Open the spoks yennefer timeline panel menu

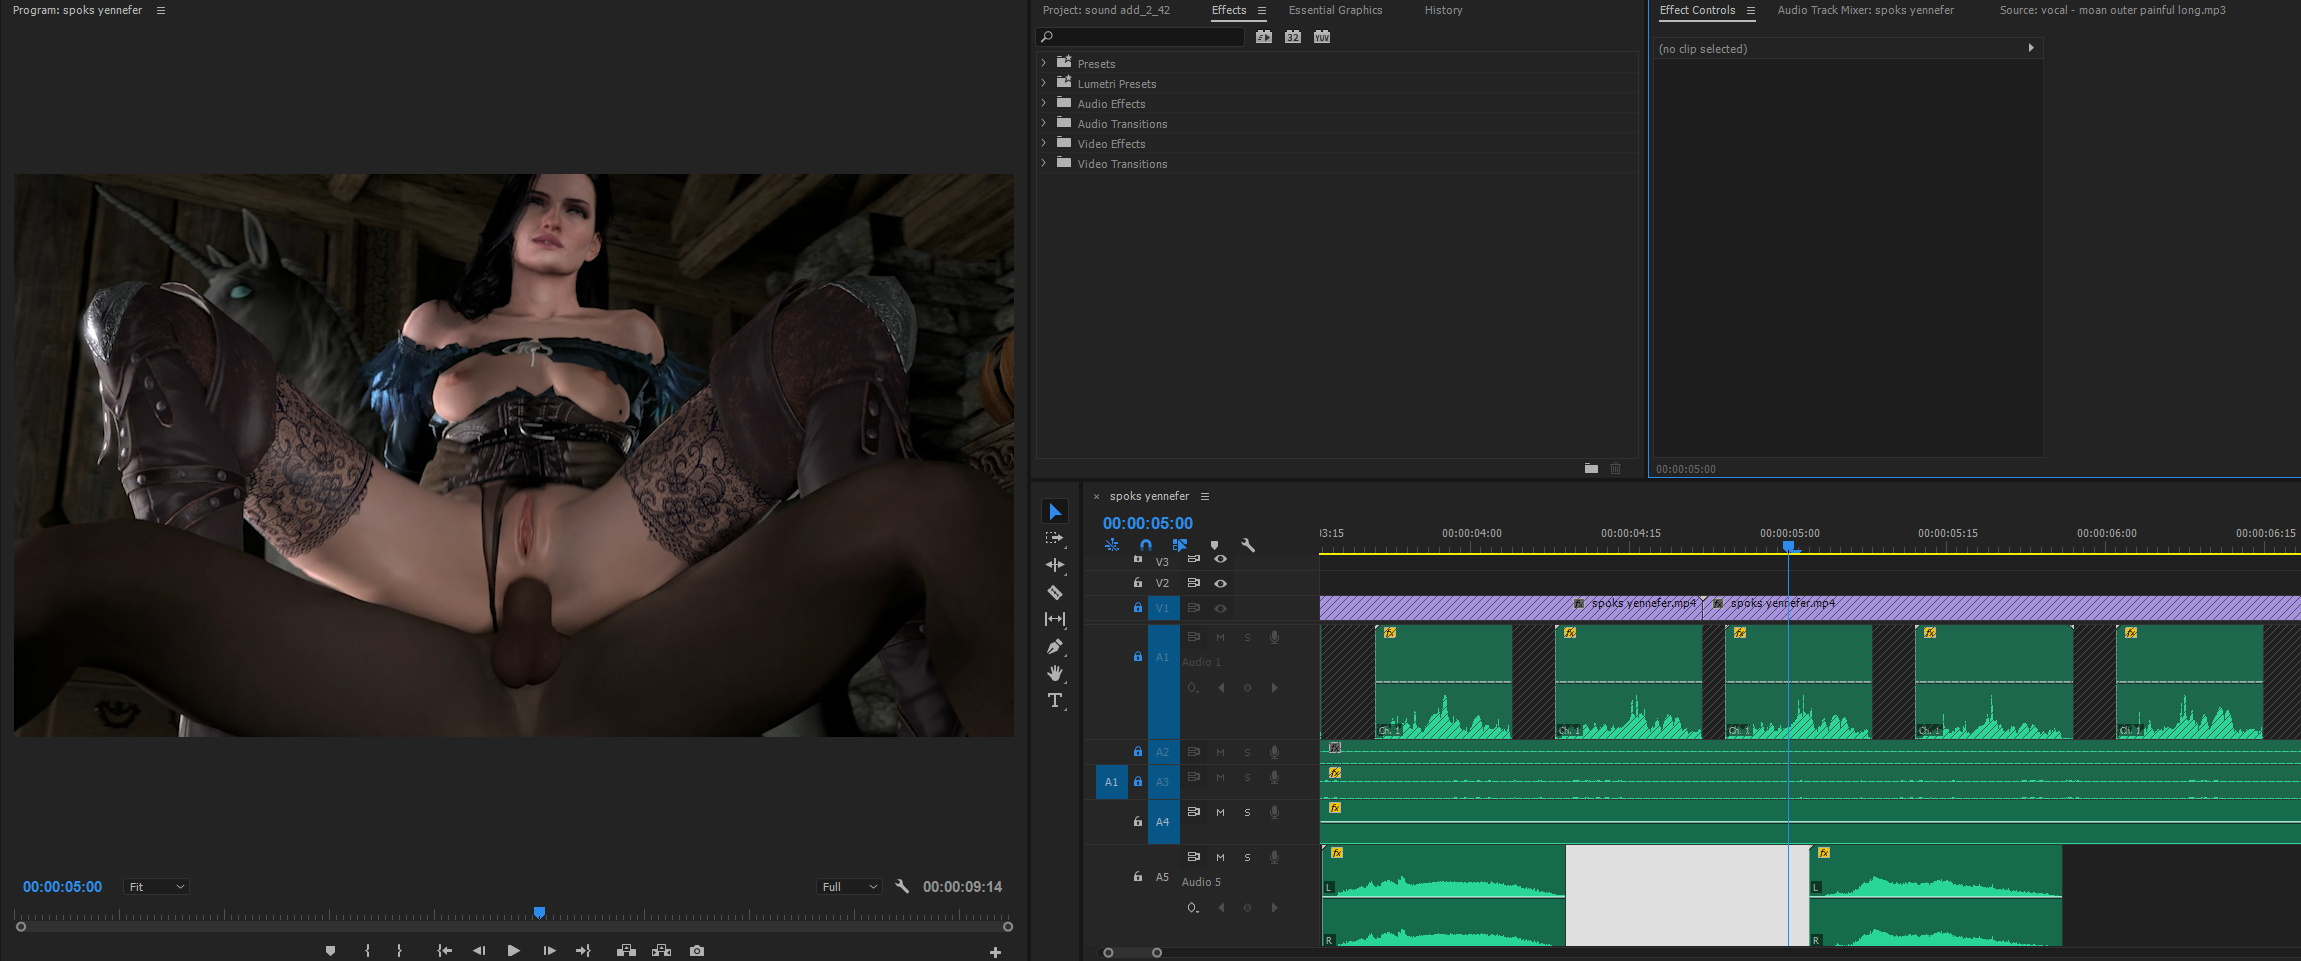(x=1205, y=496)
